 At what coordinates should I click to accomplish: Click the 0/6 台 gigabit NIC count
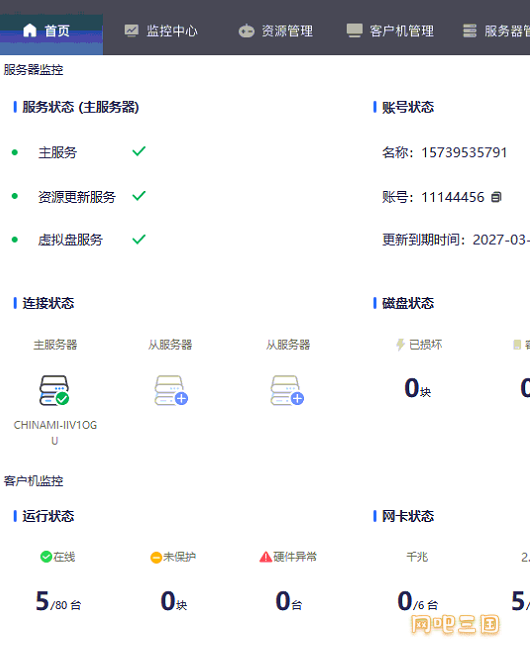click(418, 601)
